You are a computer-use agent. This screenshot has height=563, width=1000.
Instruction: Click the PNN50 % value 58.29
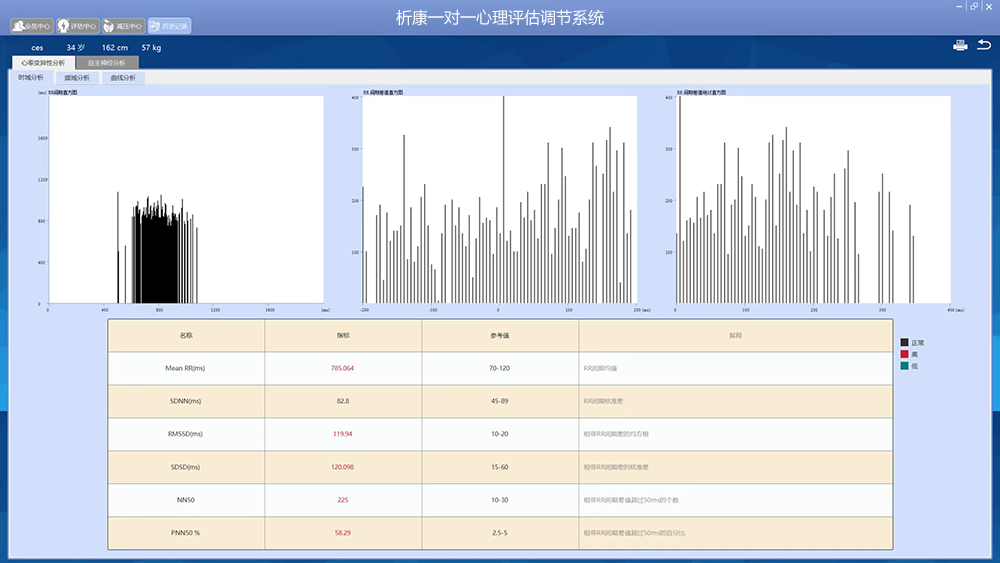342,532
